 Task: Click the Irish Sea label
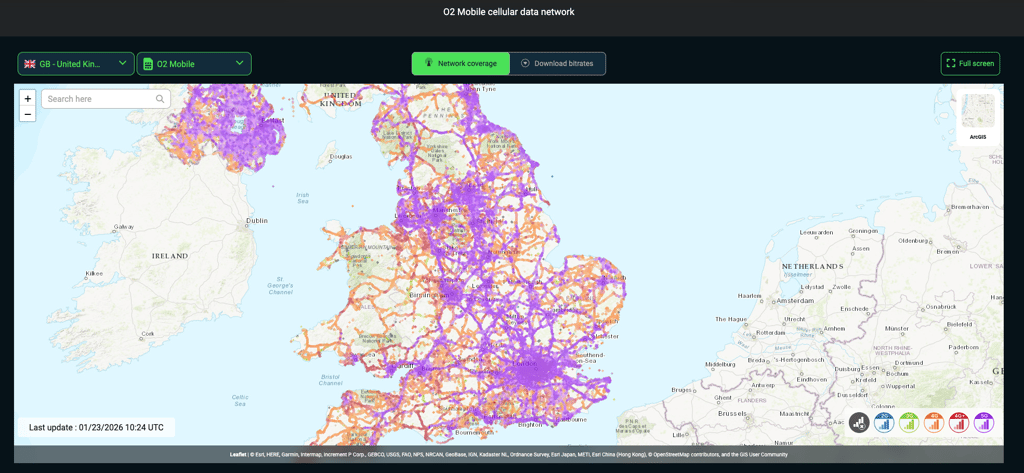(x=302, y=198)
